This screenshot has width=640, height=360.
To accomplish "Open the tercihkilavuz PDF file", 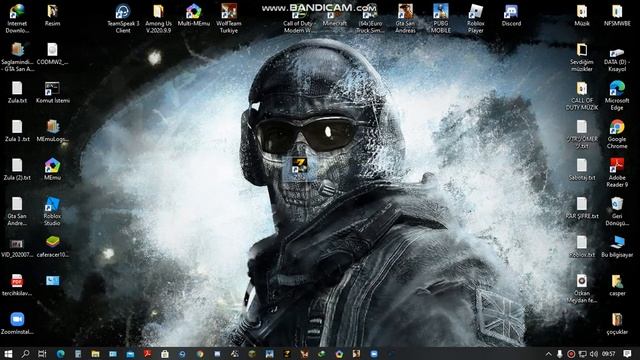I will click(x=17, y=285).
